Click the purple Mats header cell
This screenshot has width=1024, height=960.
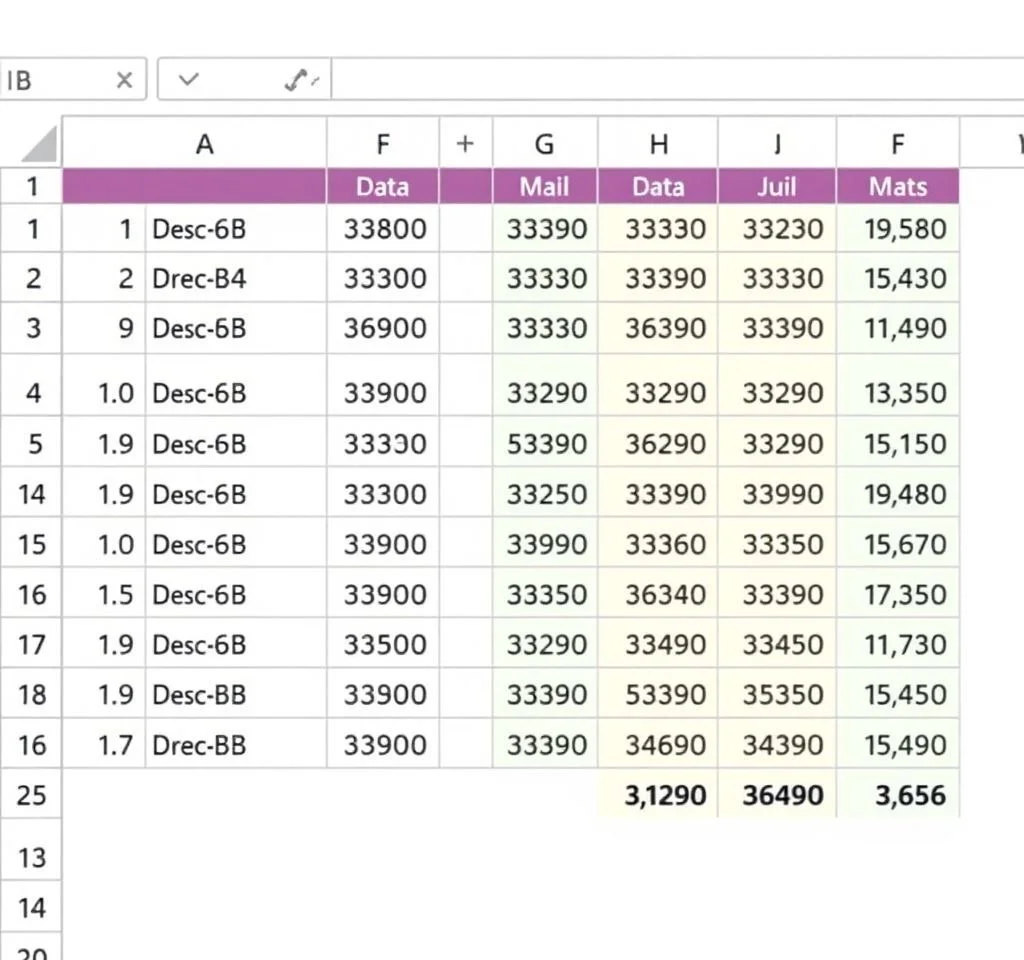(897, 187)
